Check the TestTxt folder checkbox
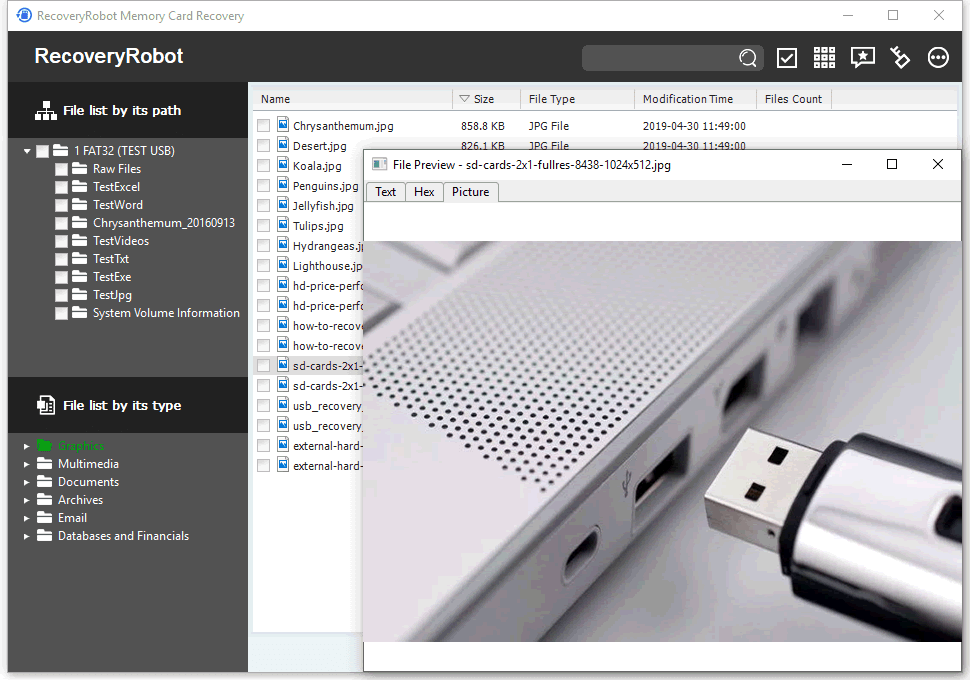970x680 pixels. pos(61,259)
